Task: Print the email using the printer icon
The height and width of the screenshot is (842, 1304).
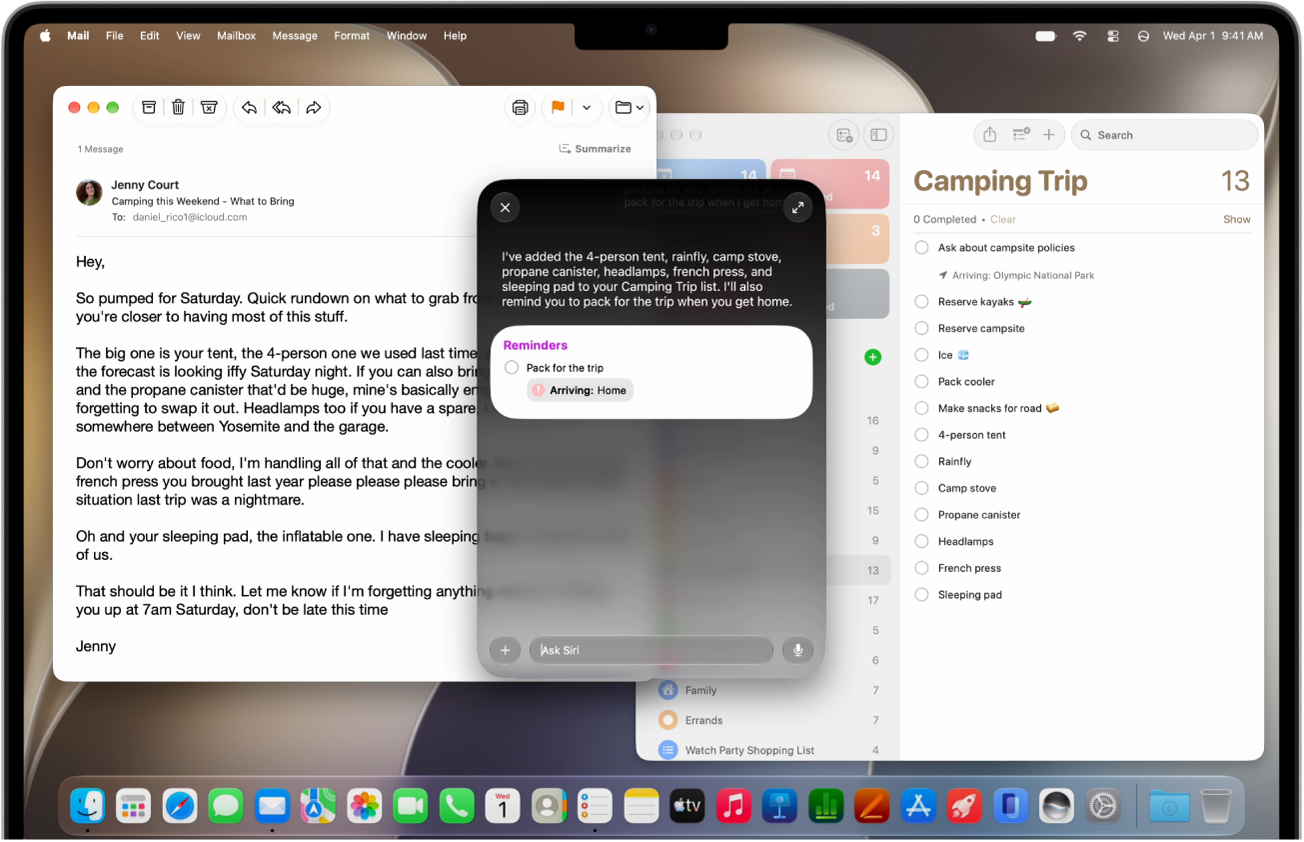Action: tap(520, 108)
